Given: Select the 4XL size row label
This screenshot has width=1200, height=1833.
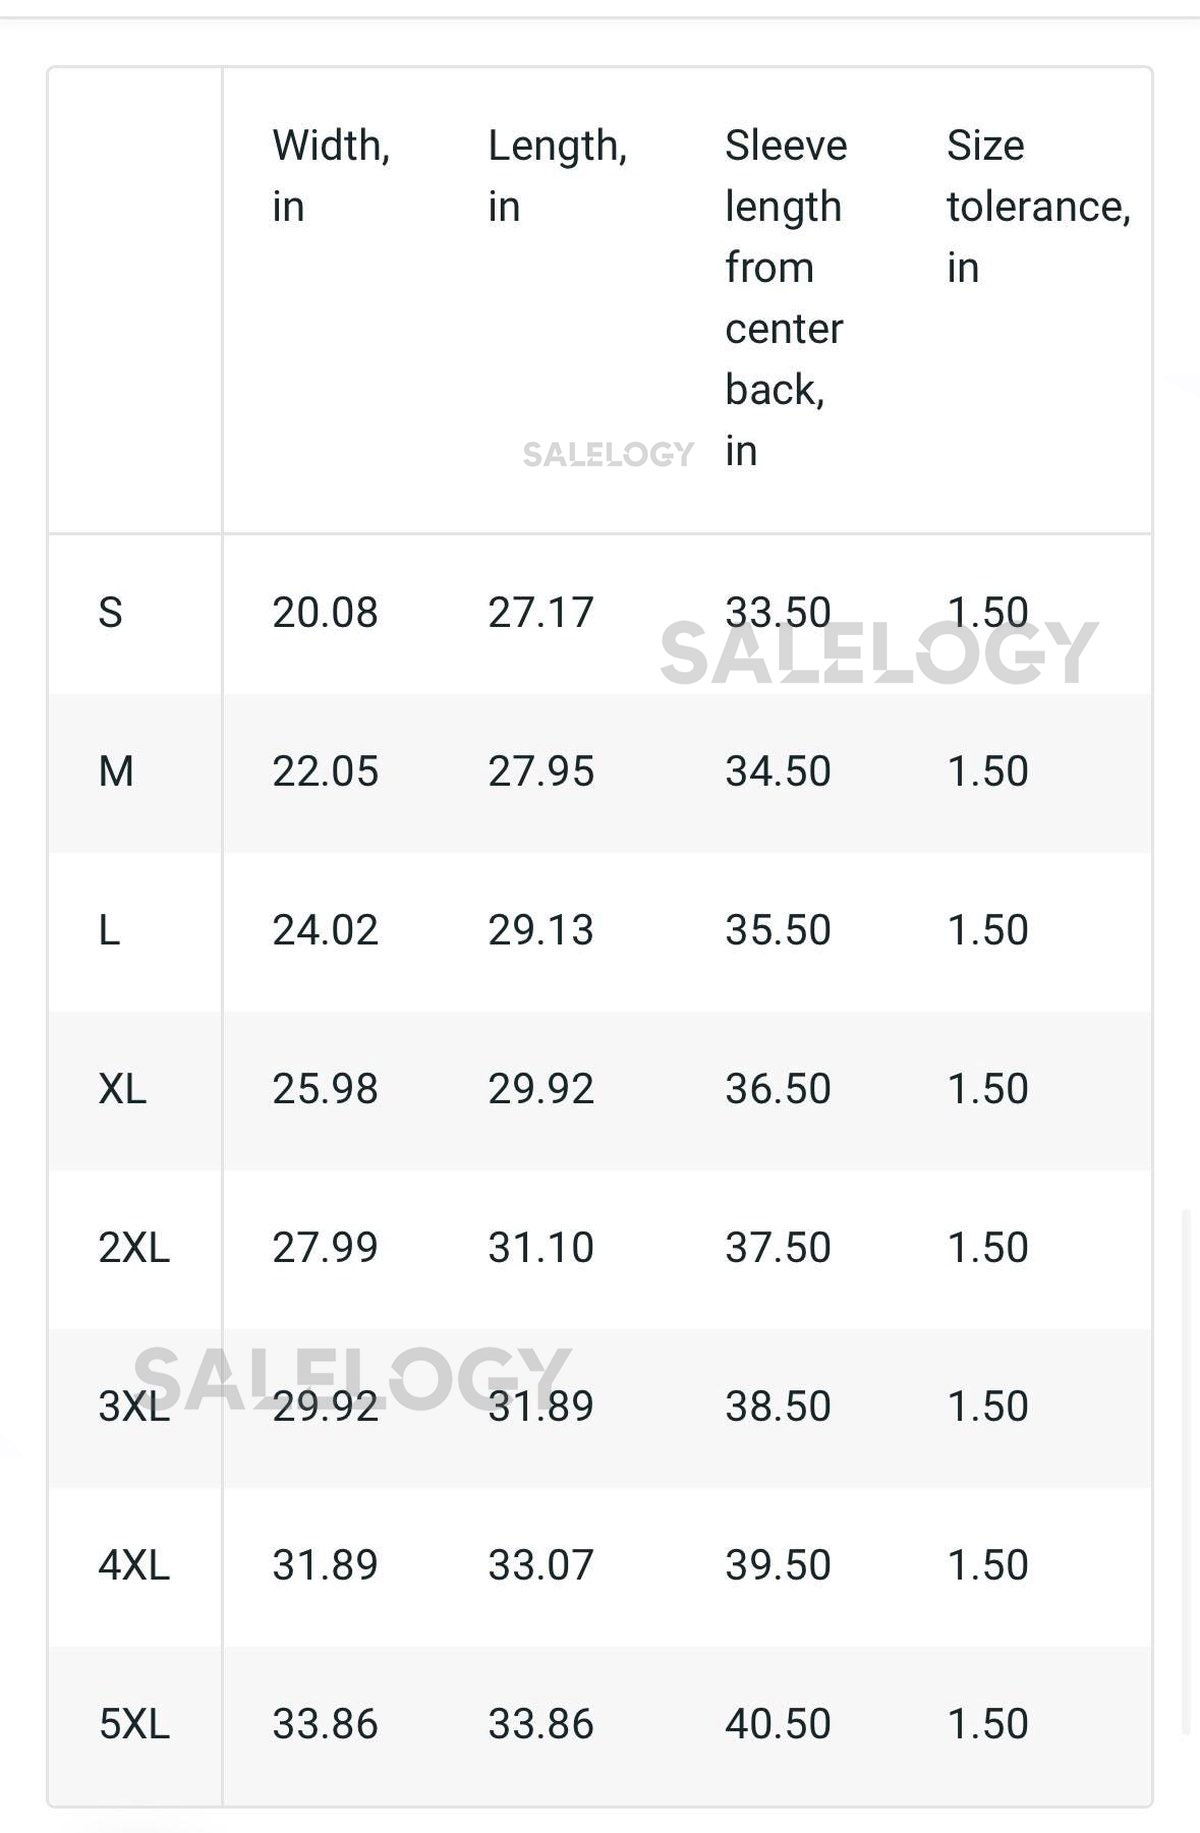Looking at the screenshot, I should click(x=134, y=1565).
